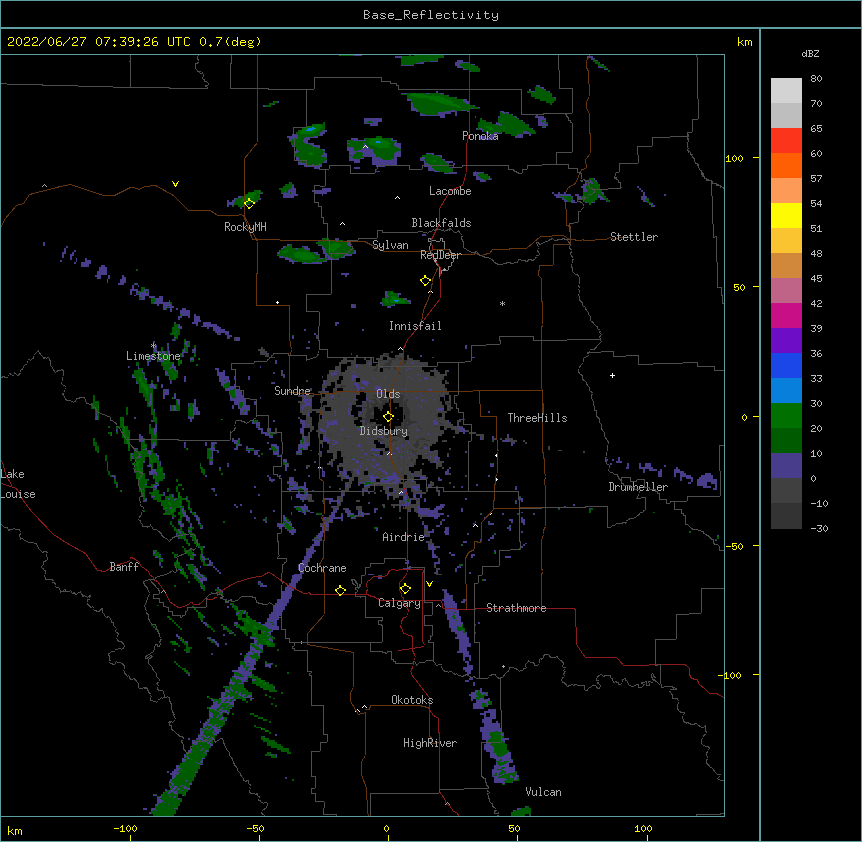Select the yellow V marker northwest of RockyMH
This screenshot has width=862, height=842.
(175, 184)
